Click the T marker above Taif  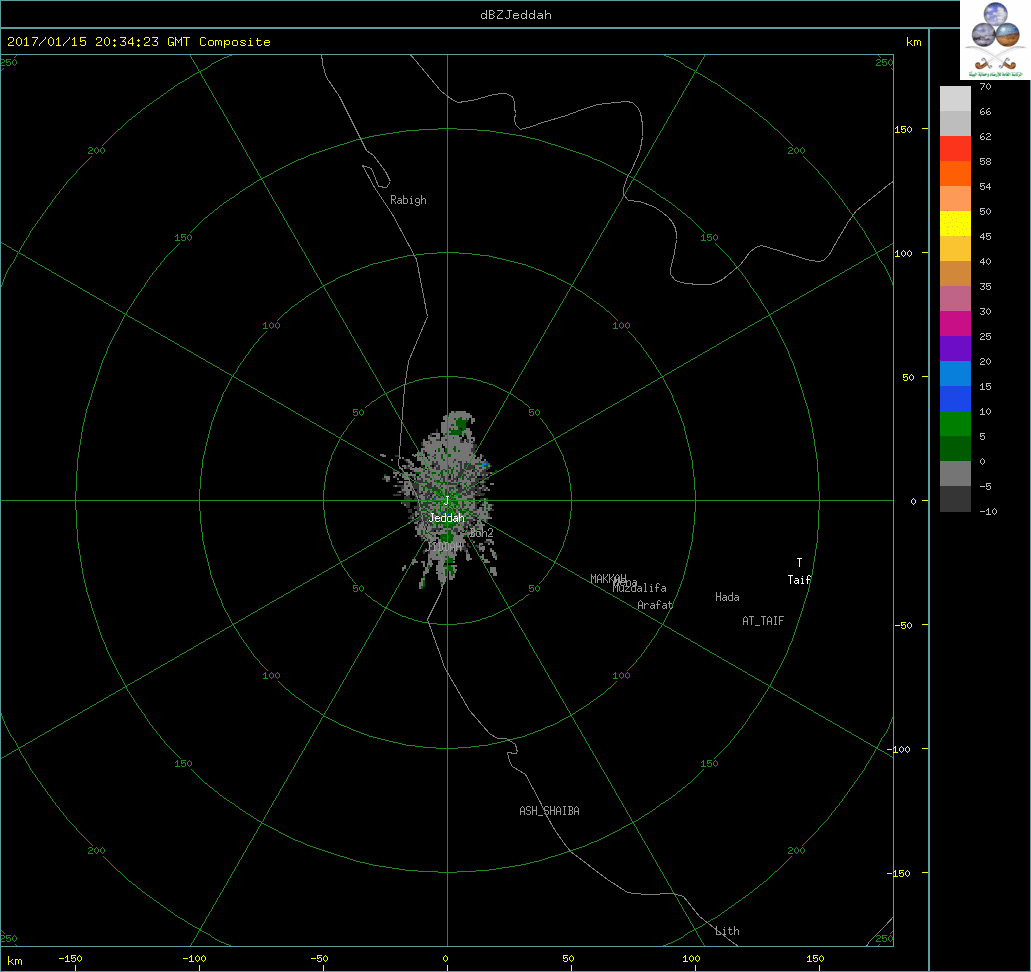tap(800, 562)
